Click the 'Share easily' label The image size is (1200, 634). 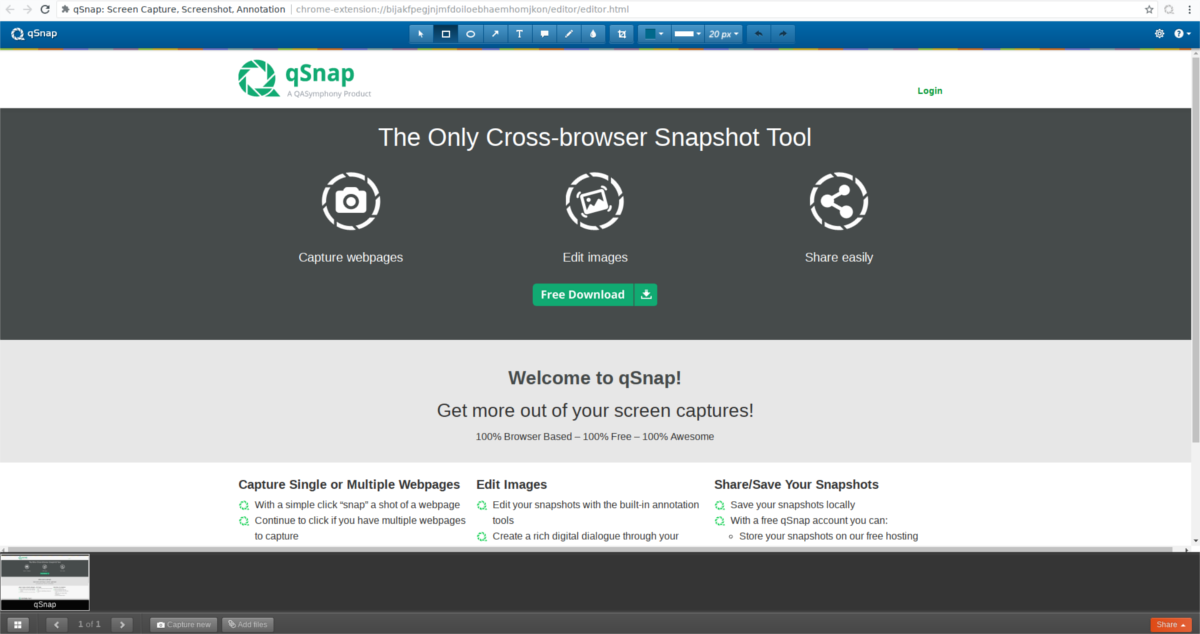point(839,257)
